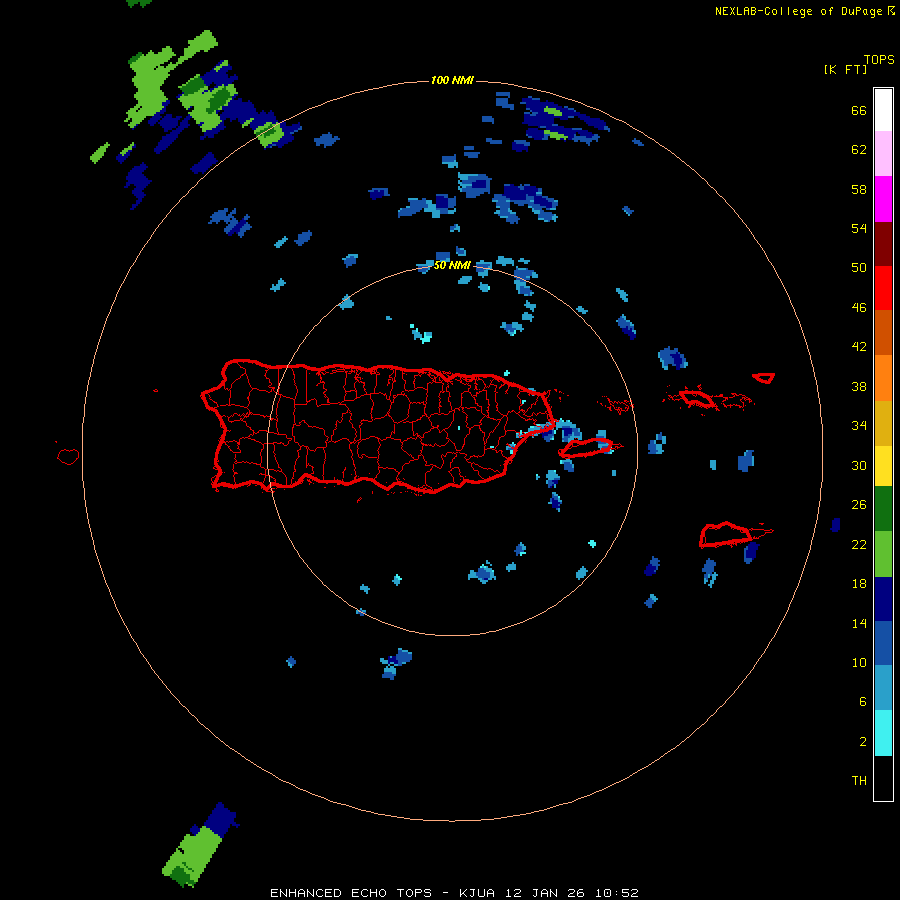The height and width of the screenshot is (900, 900).
Task: Click the magenta legend swatch
Action: [x=883, y=199]
